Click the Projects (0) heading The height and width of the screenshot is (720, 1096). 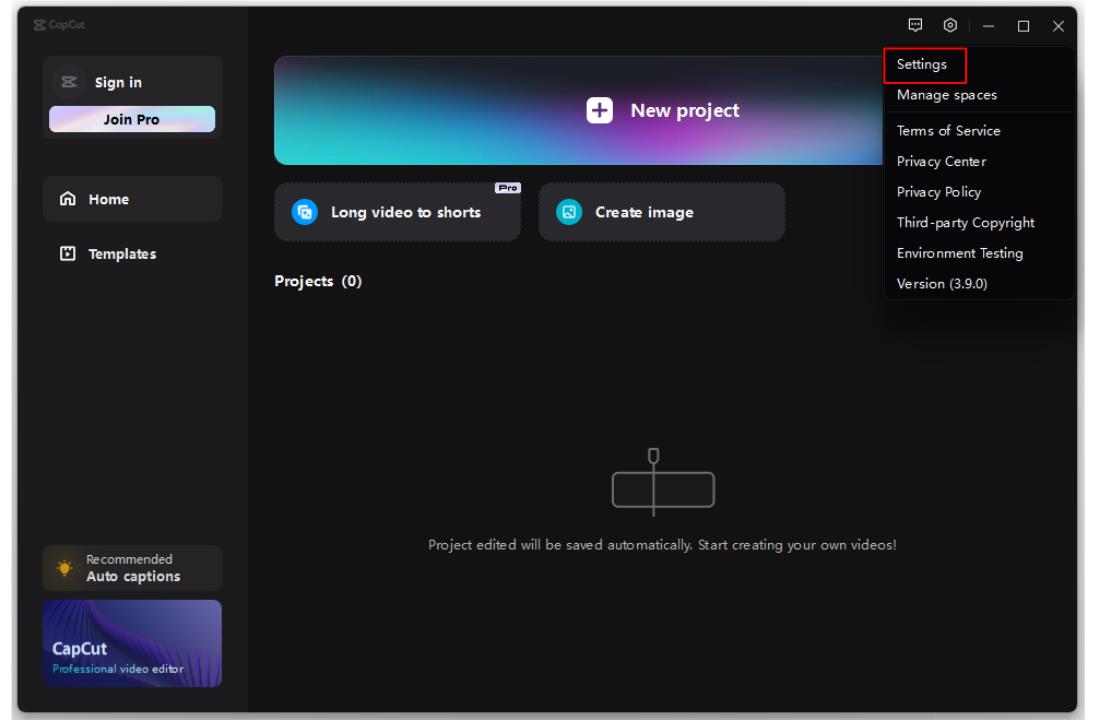coord(318,281)
